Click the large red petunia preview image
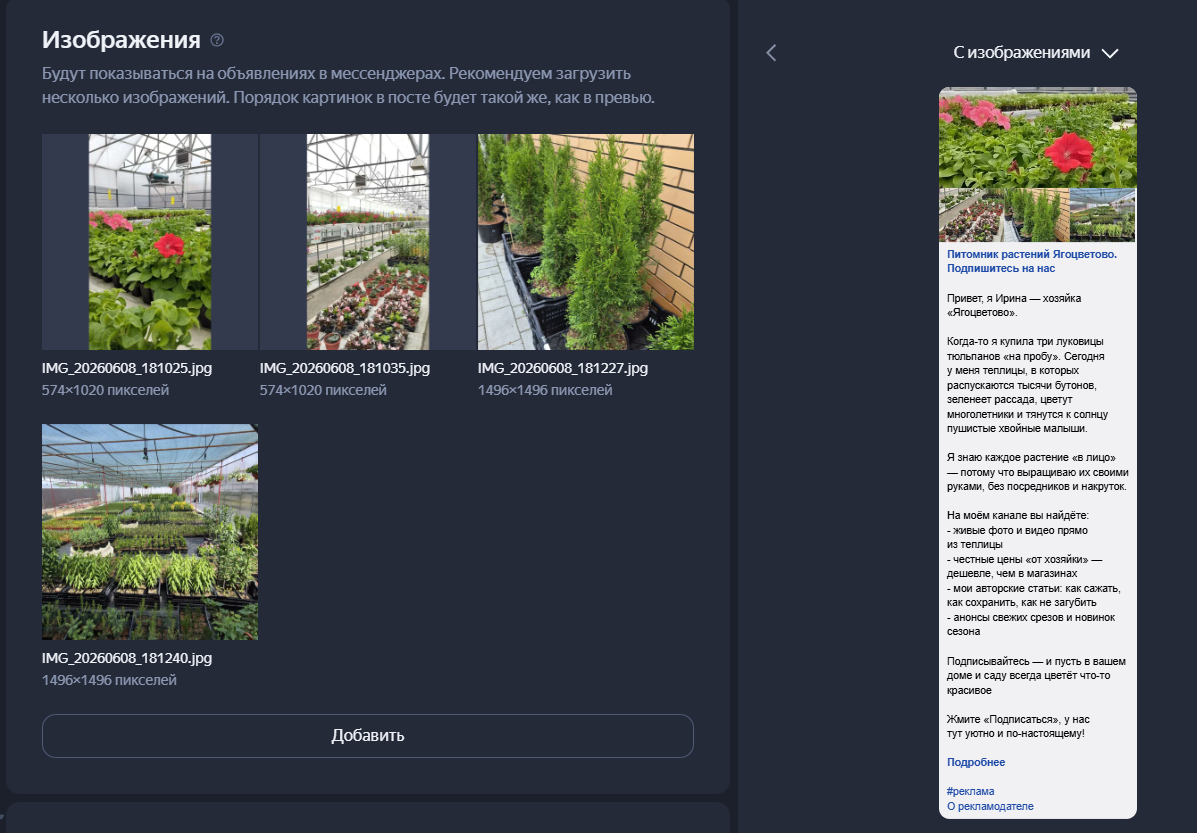The height and width of the screenshot is (833, 1197). (1037, 137)
